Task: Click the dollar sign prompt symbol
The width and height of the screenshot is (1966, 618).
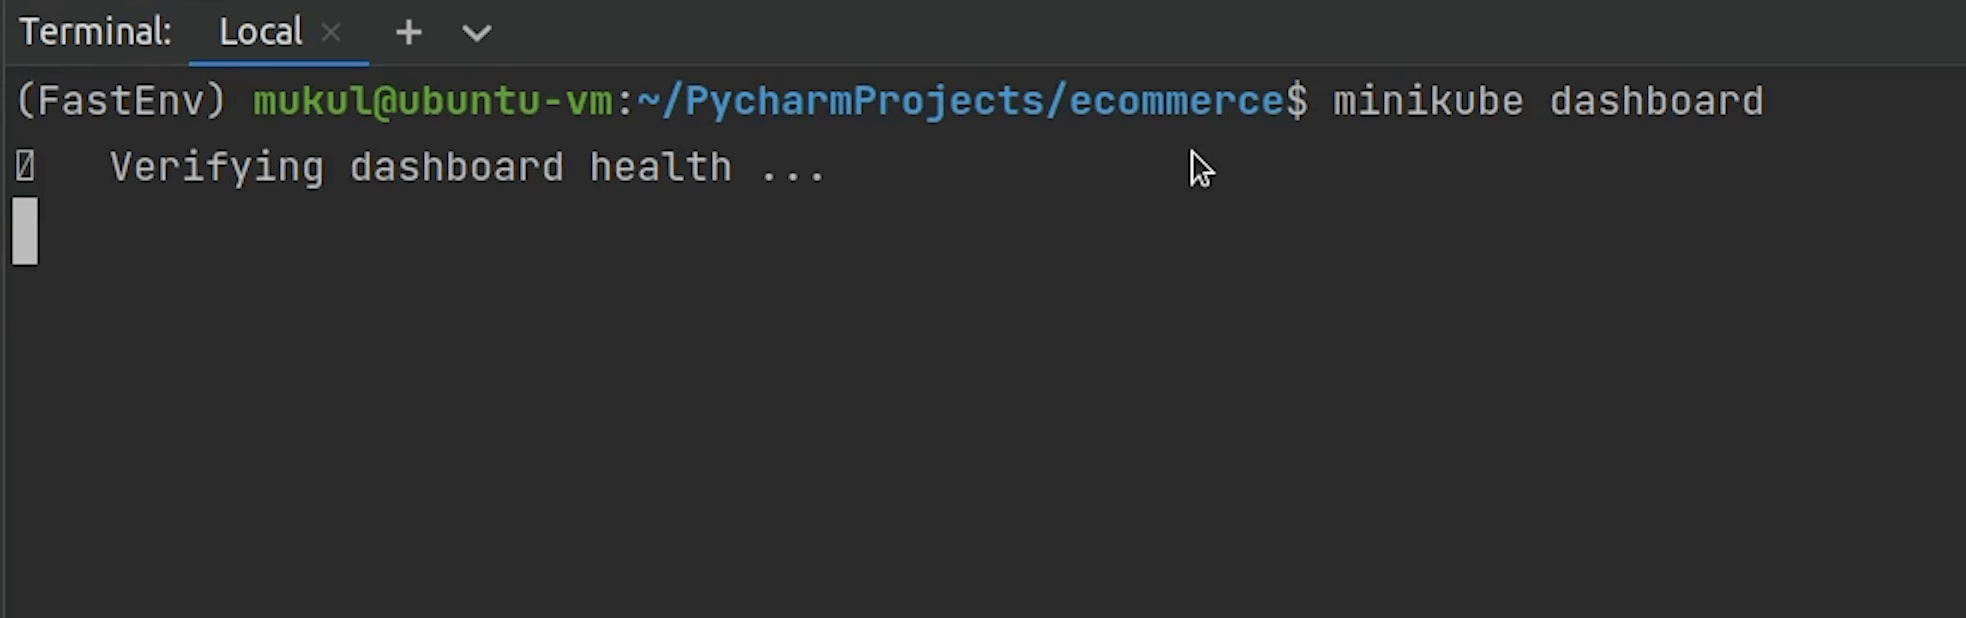Action: pyautogui.click(x=1297, y=101)
